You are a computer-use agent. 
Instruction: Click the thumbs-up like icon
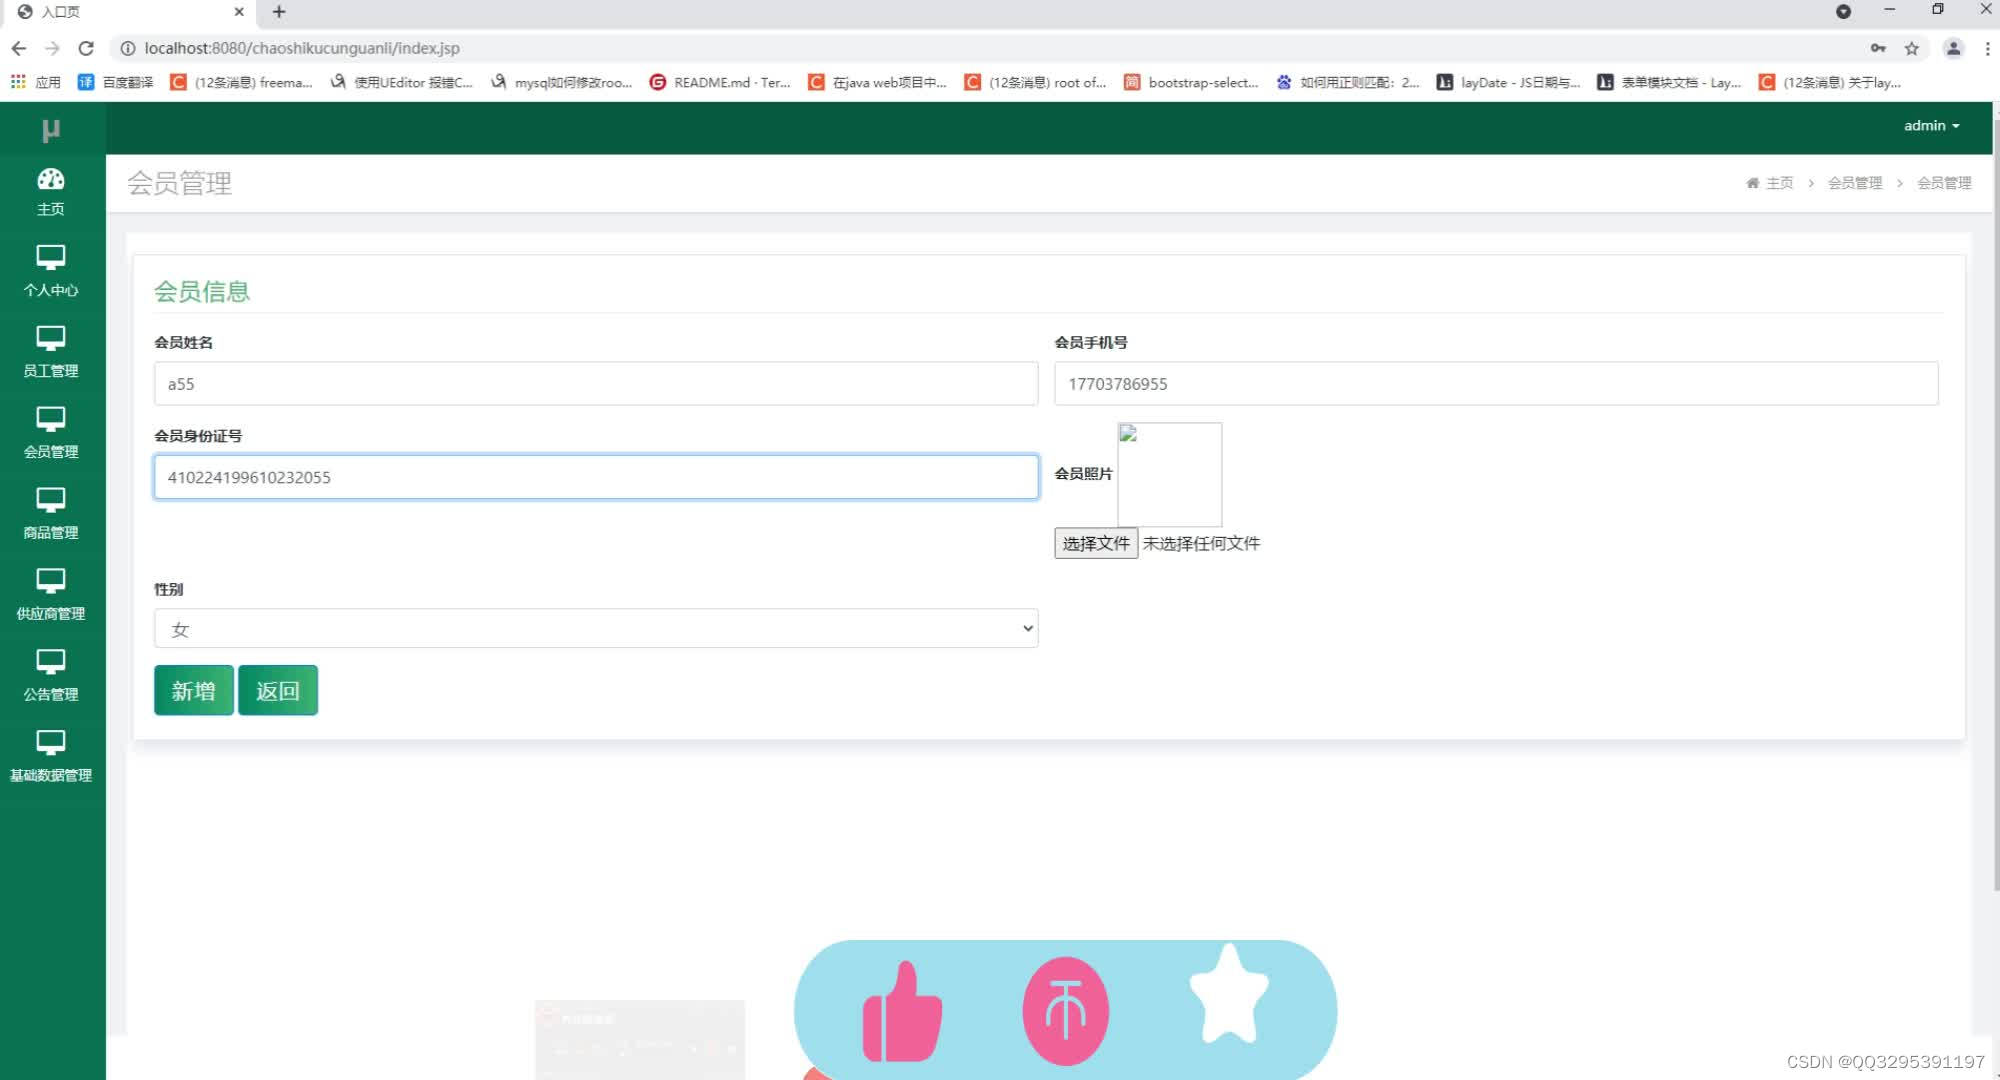[902, 1011]
